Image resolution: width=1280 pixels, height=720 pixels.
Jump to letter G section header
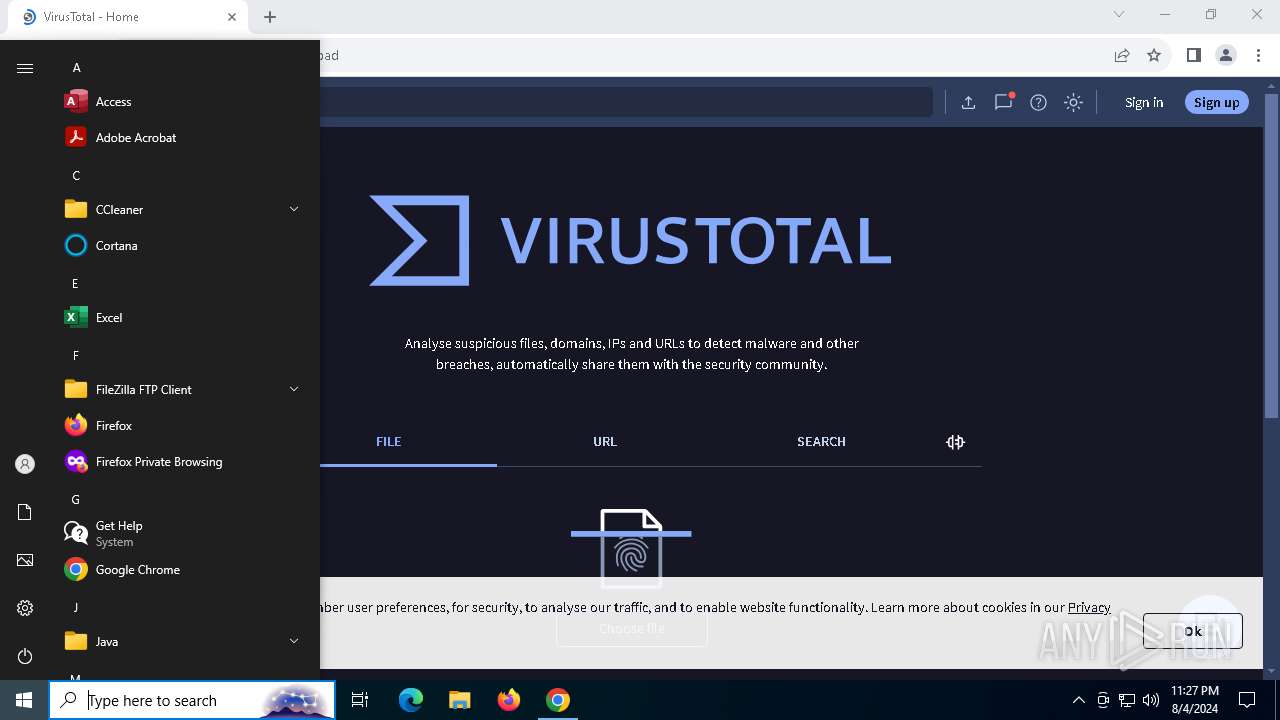tap(75, 500)
